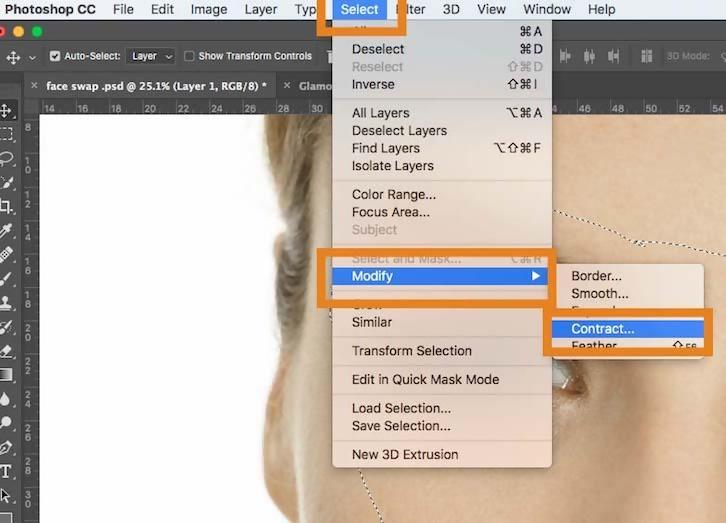This screenshot has height=523, width=726.
Task: Select the Blur tool
Action: (5, 398)
